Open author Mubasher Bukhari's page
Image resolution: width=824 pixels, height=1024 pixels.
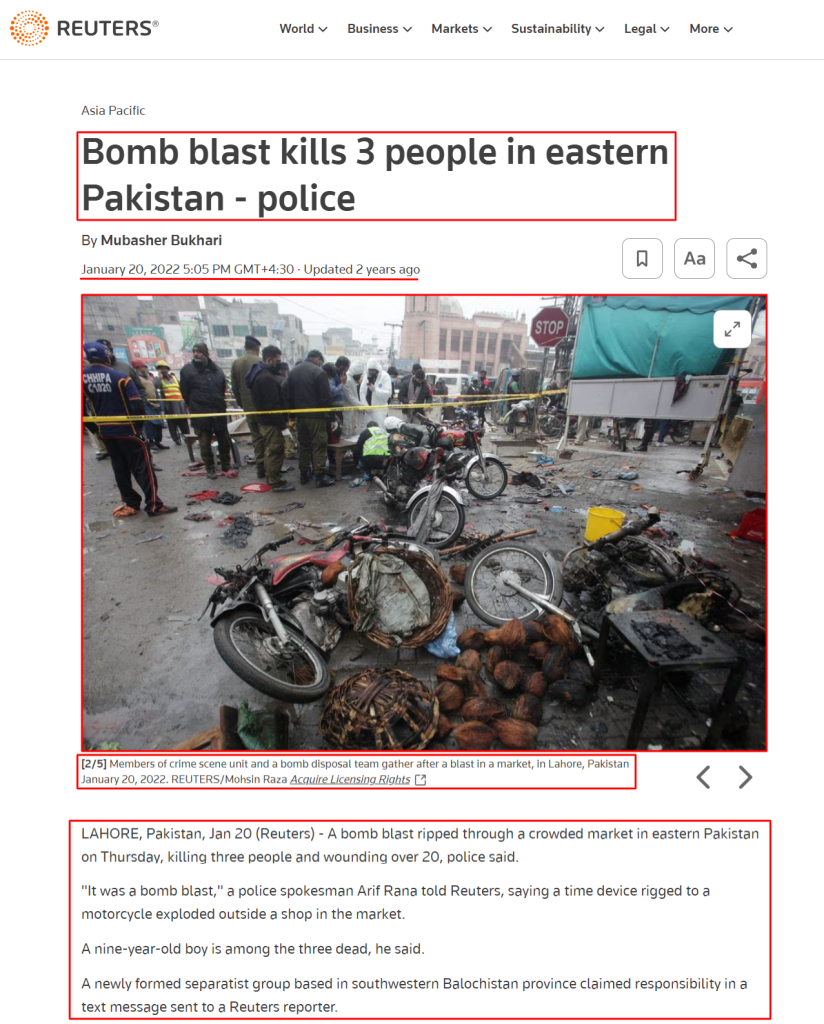click(161, 240)
